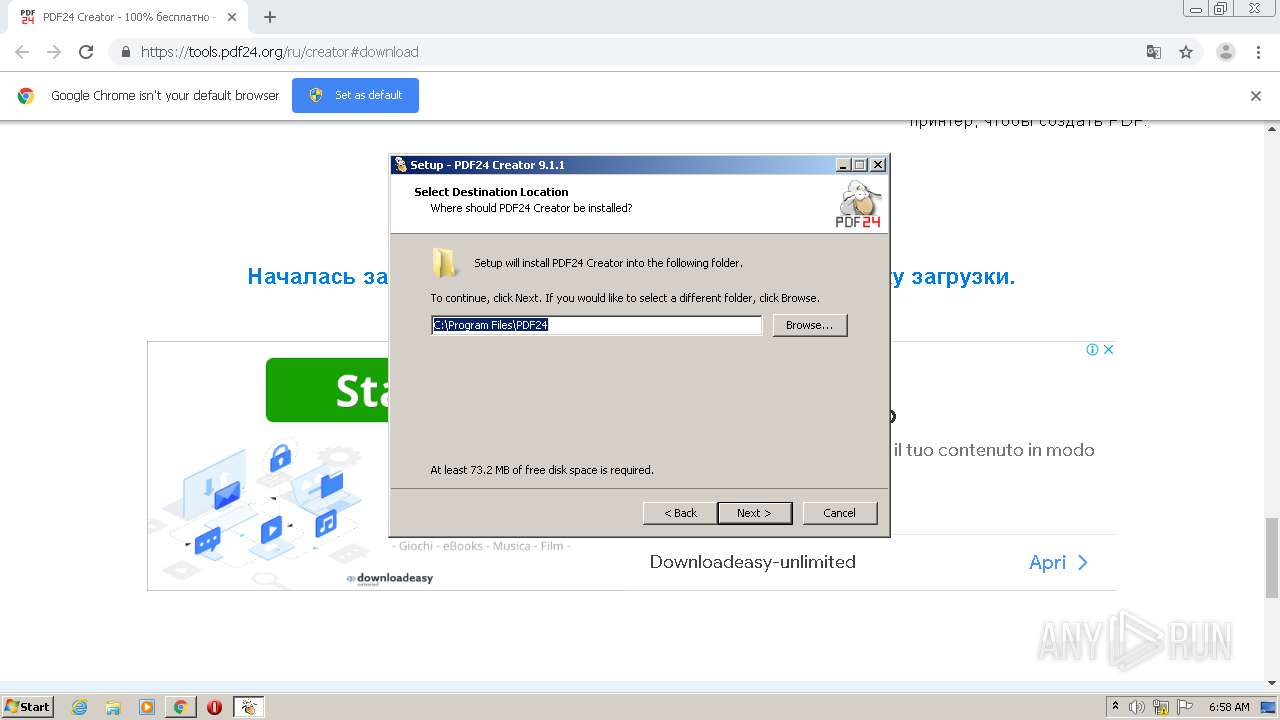Viewport: 1280px width, 720px height.
Task: Click the system clock 6:58 AM
Action: coord(1229,707)
